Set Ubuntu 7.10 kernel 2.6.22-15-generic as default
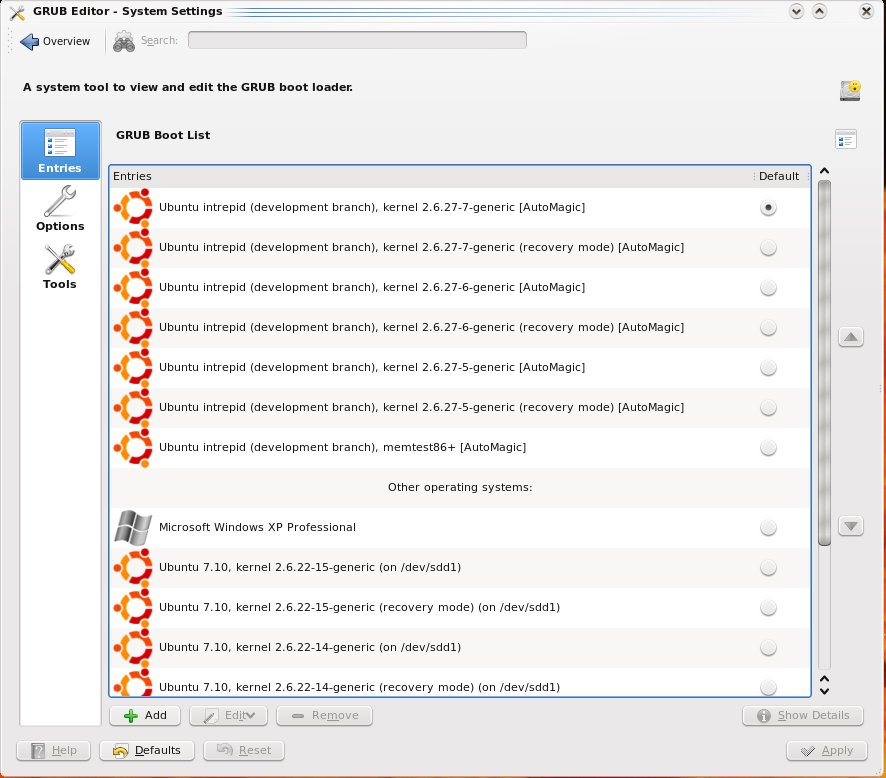886x778 pixels. 768,567
